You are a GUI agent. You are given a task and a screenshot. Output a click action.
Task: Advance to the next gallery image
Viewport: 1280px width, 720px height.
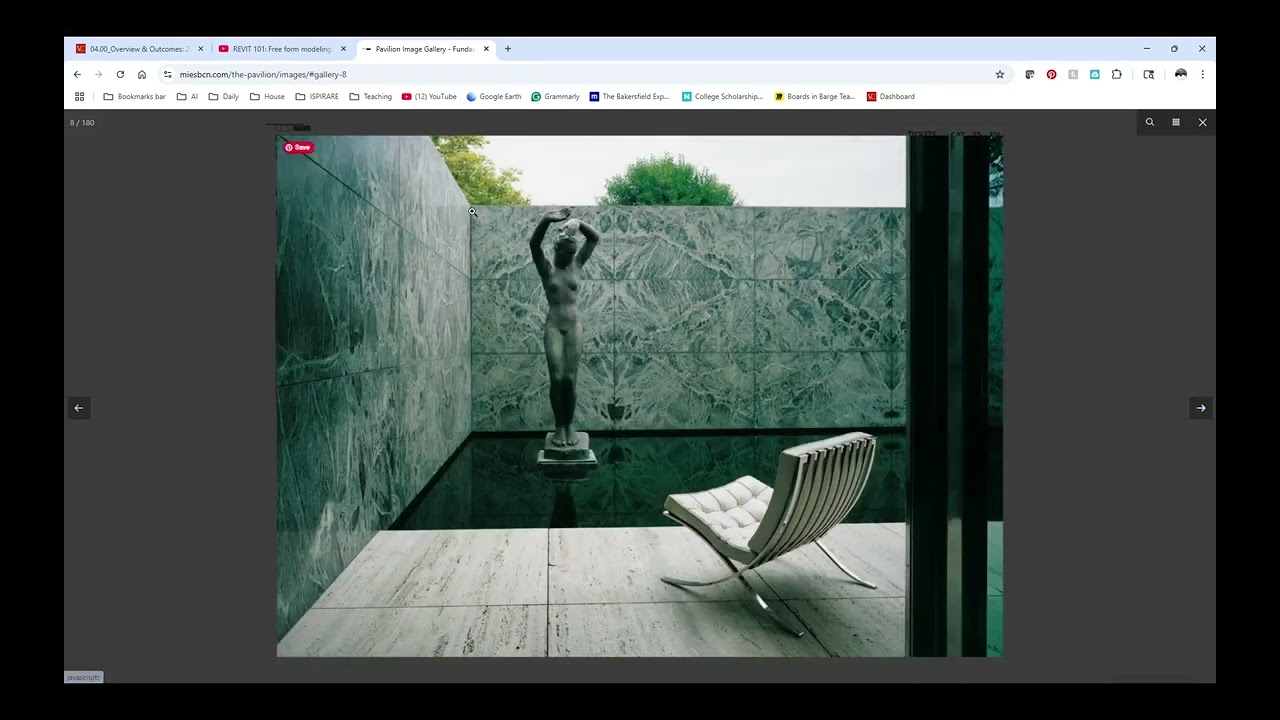click(x=1201, y=408)
